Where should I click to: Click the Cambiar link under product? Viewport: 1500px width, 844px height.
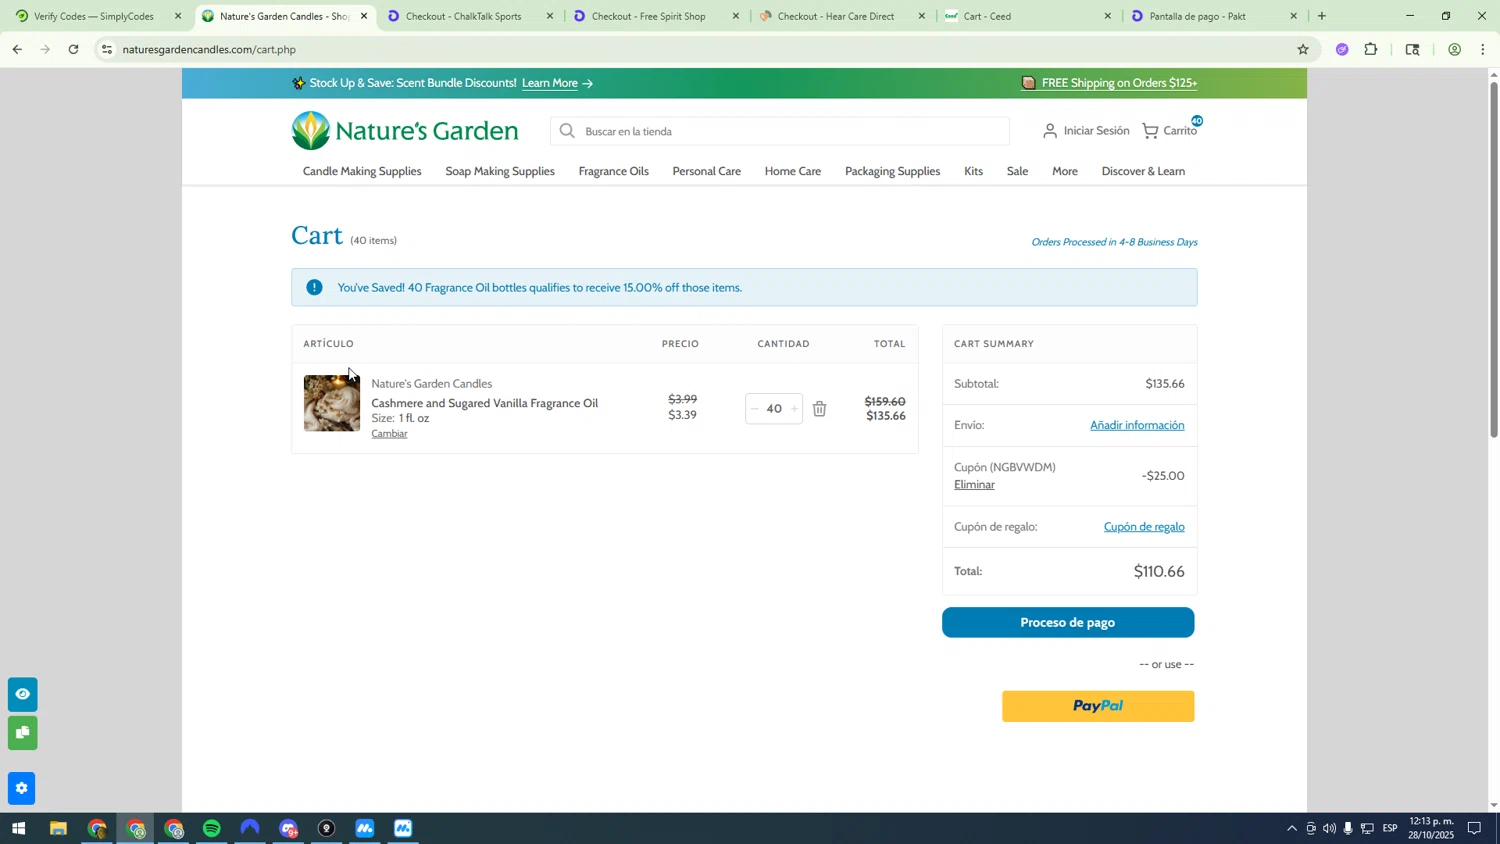389,434
